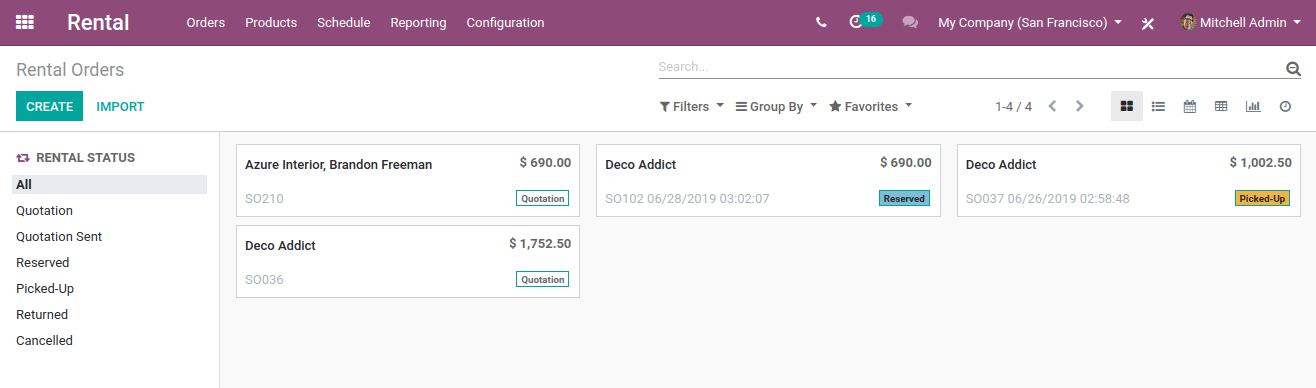
Task: Click the IMPORT button
Action: pos(120,106)
